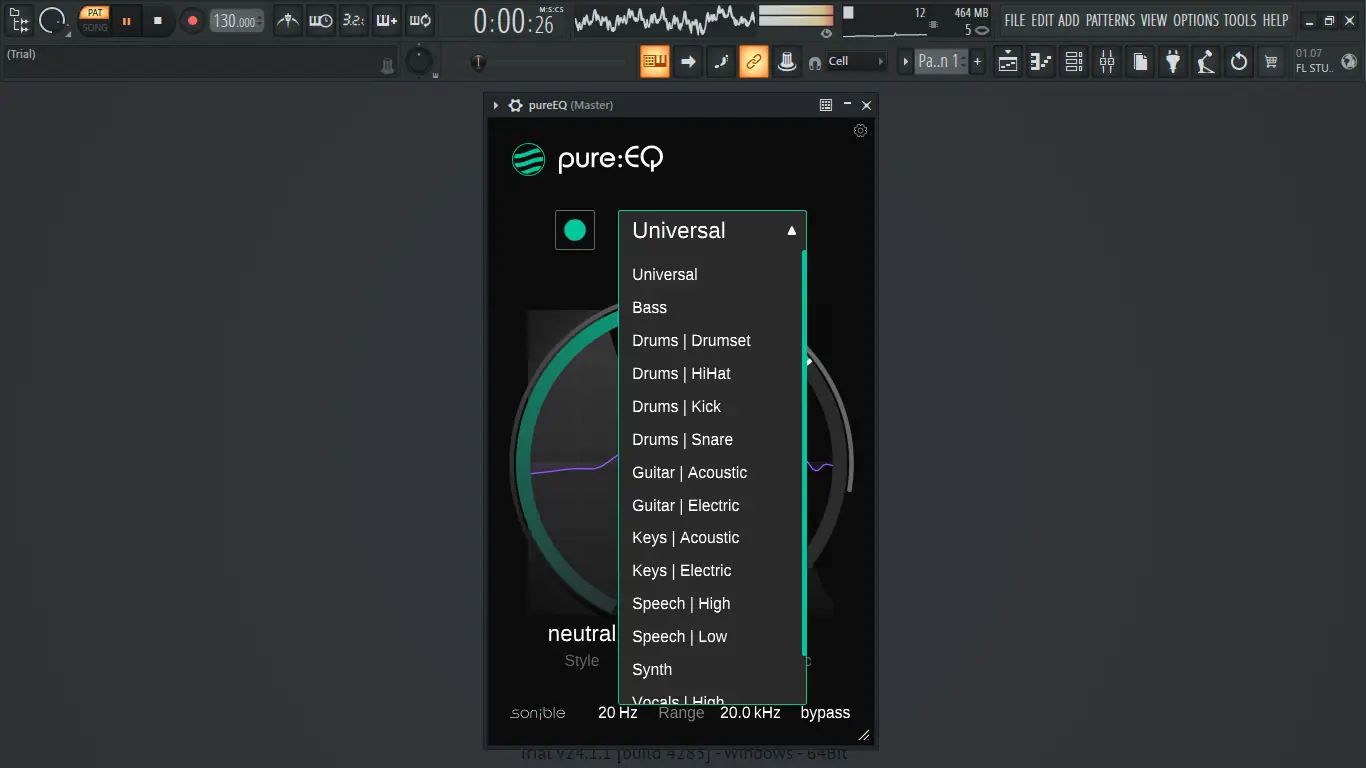Open the Cell snap dropdown

coord(858,62)
